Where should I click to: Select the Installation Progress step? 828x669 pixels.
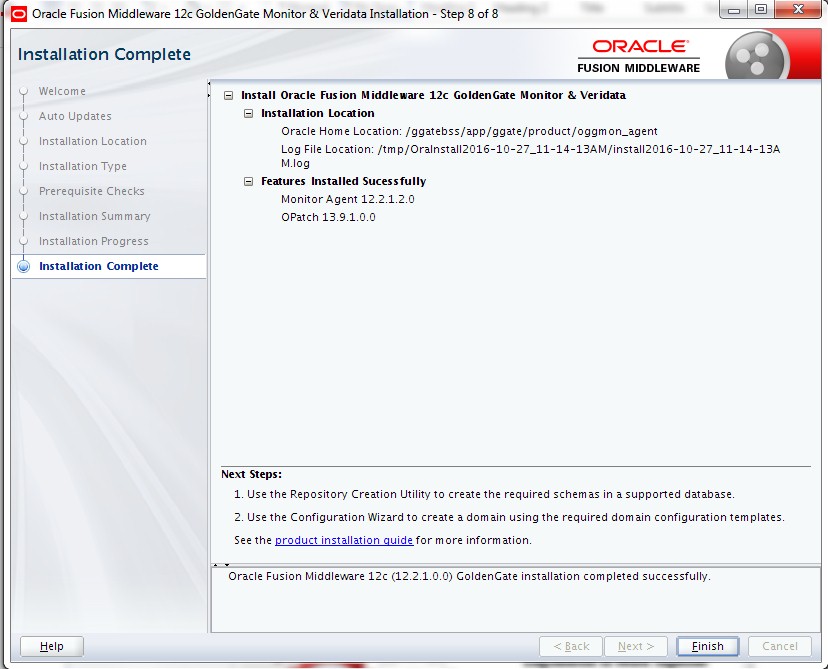93,241
